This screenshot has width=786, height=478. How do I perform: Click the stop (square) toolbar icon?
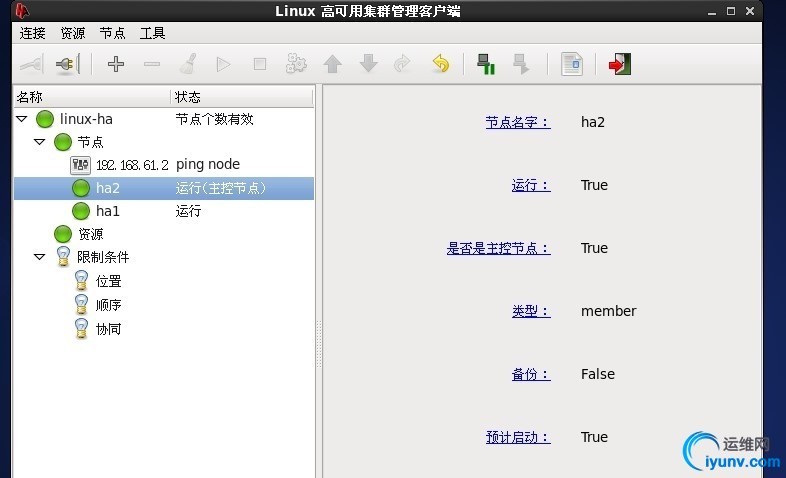point(260,64)
